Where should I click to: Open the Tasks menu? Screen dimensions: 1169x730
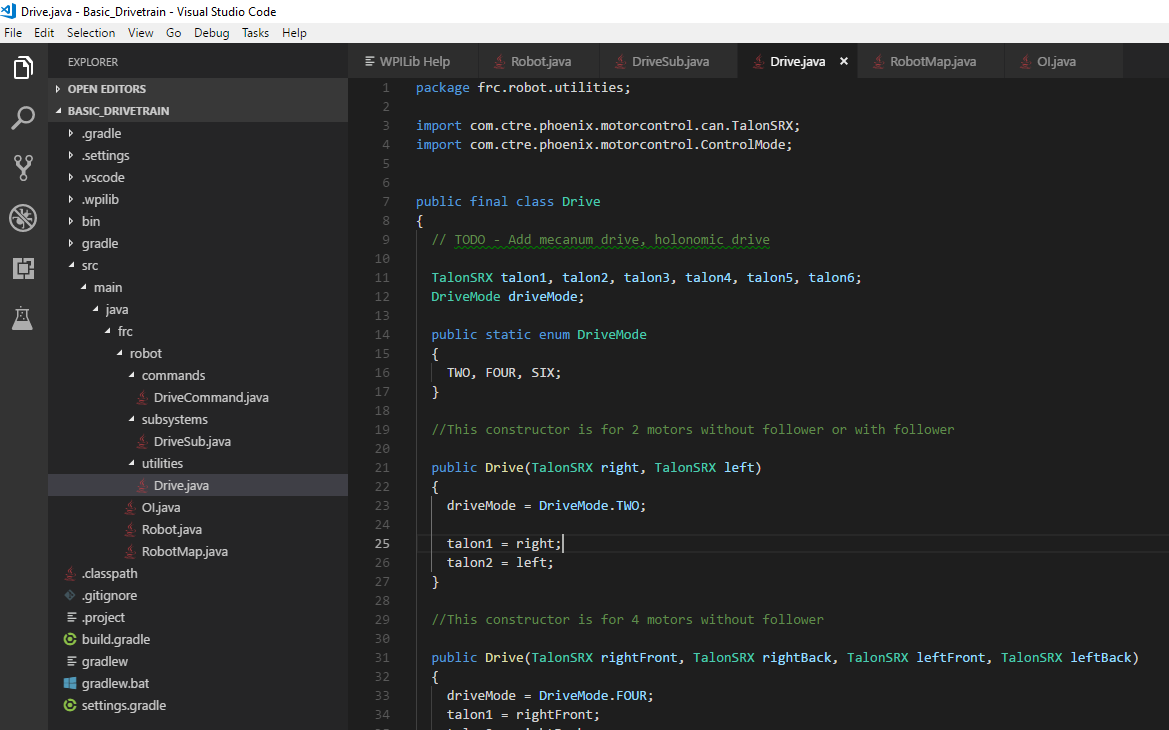coord(254,32)
